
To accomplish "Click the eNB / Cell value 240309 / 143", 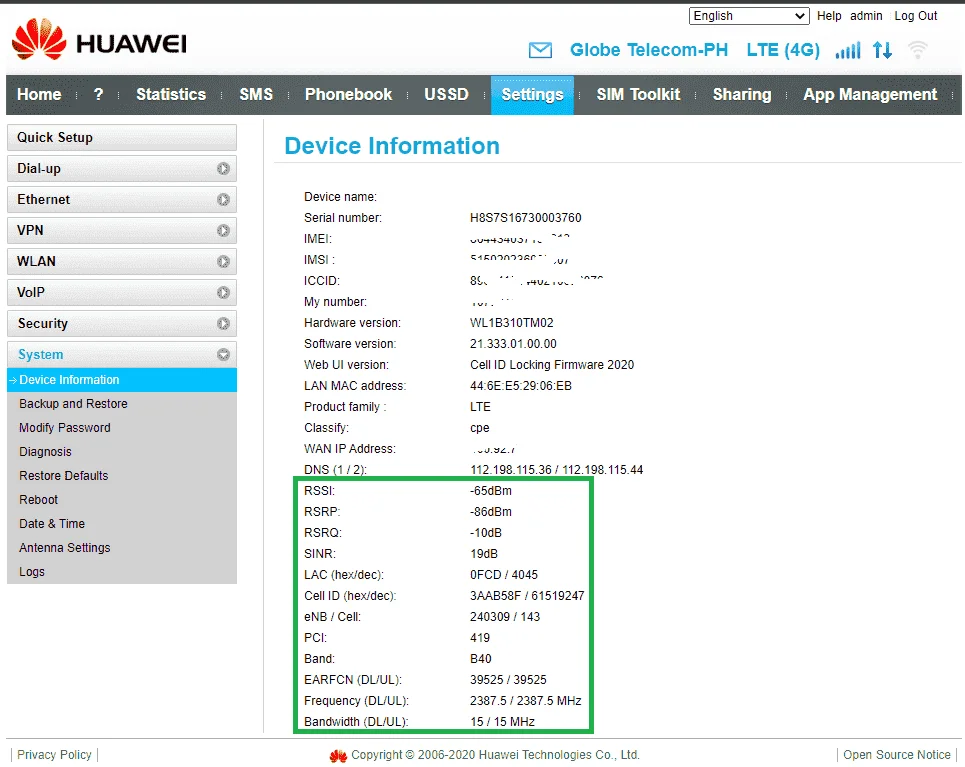I will pyautogui.click(x=505, y=617).
